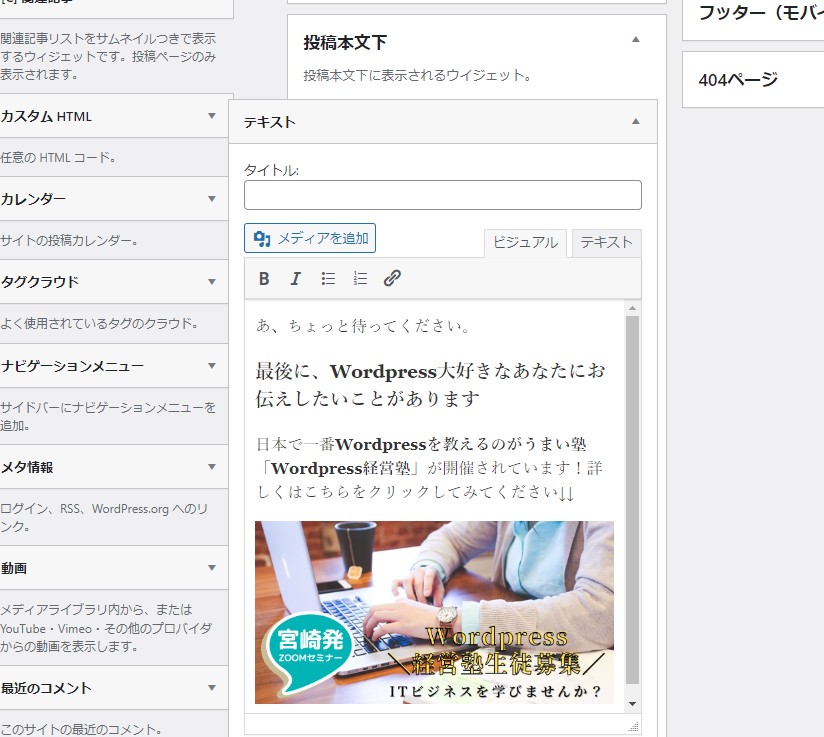
Task: Open the 404ページ widget area
Action: pyautogui.click(x=752, y=80)
